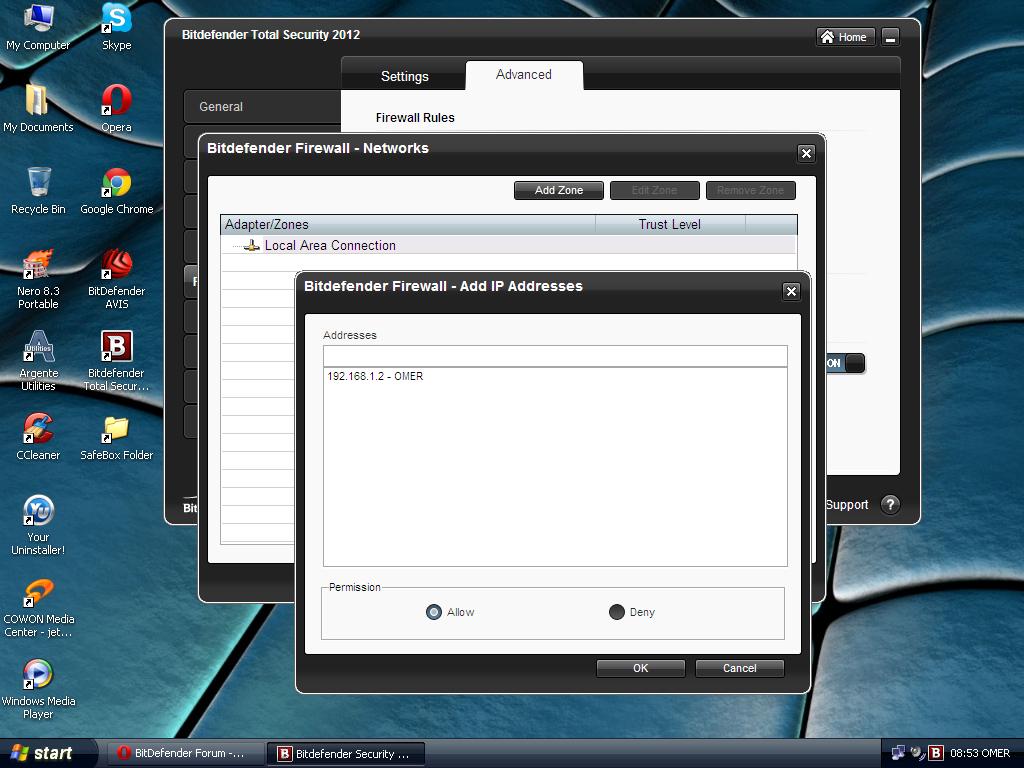Open Bitdefender Total Security desktop shortcut

[x=116, y=361]
